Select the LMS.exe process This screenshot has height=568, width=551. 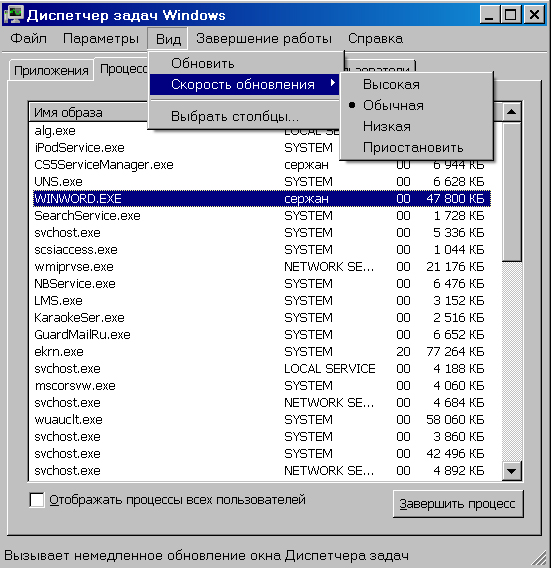(262, 301)
